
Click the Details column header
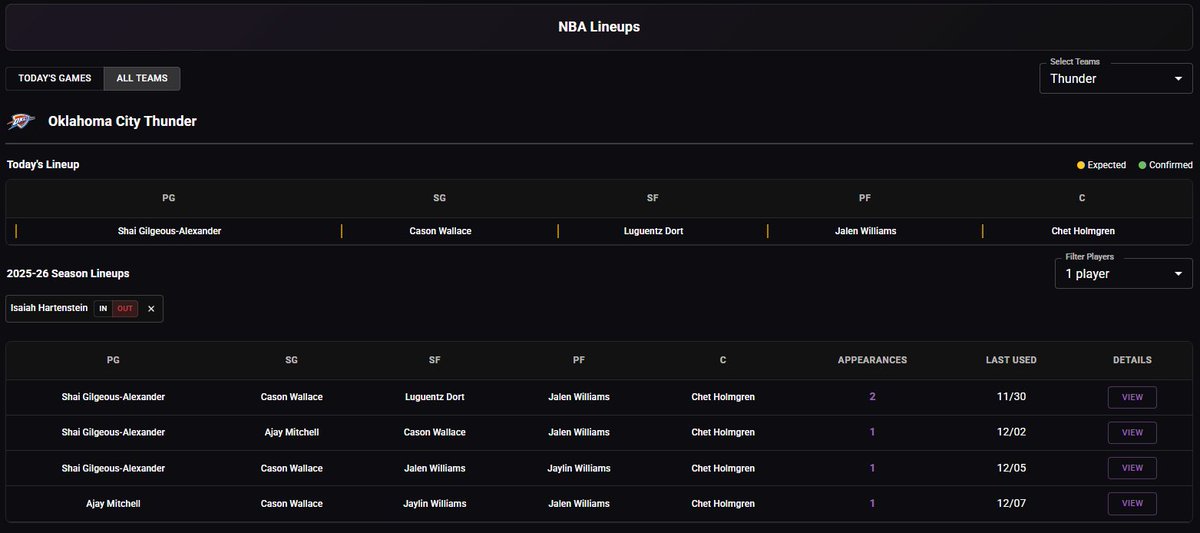(x=1132, y=360)
